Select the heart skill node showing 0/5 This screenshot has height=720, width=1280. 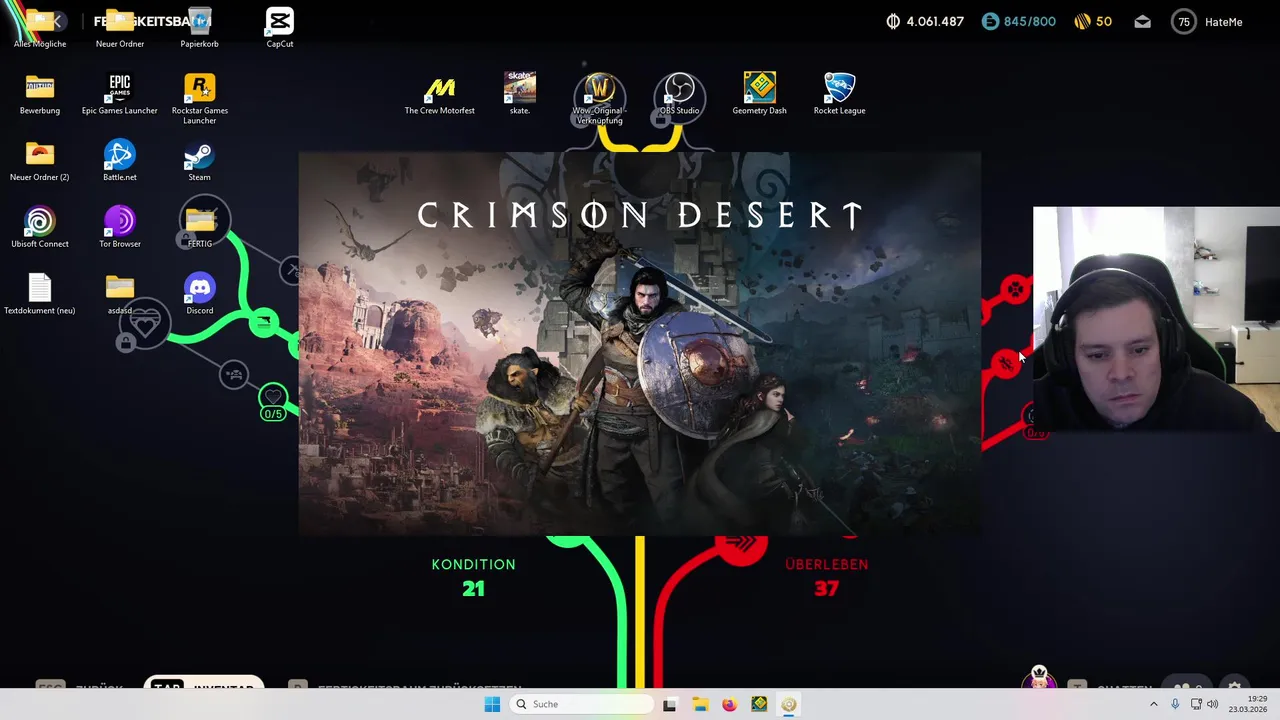coord(273,402)
